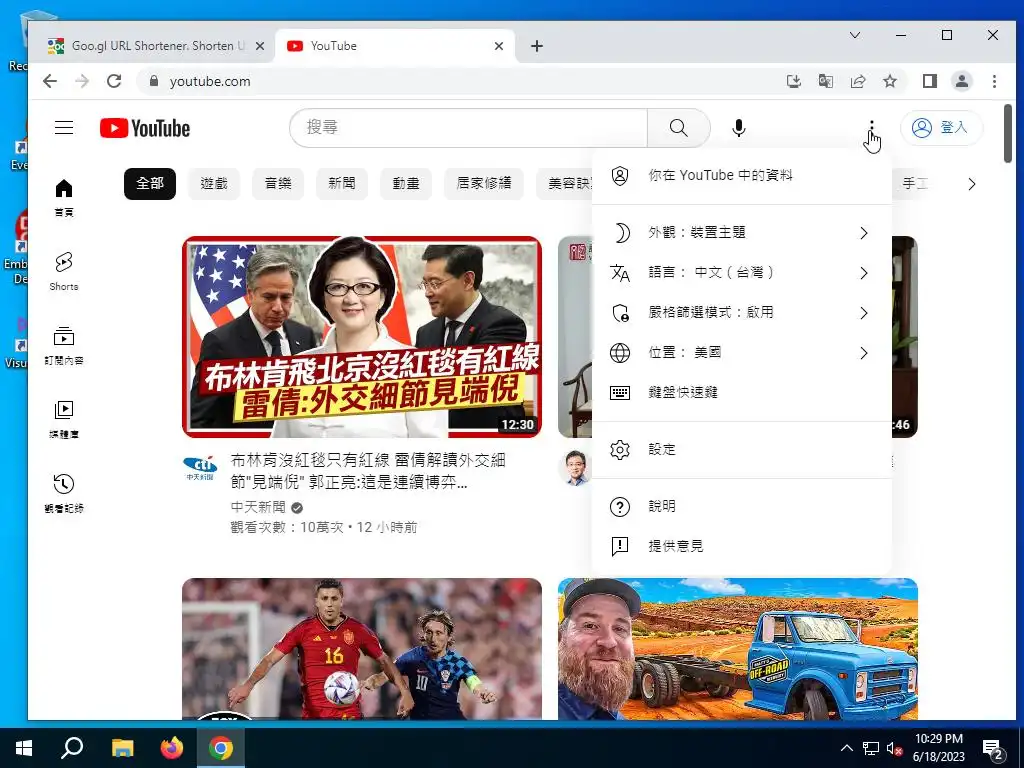Screen dimensions: 1024x768
Task: Click the muted volume tray icon
Action: pyautogui.click(x=895, y=748)
